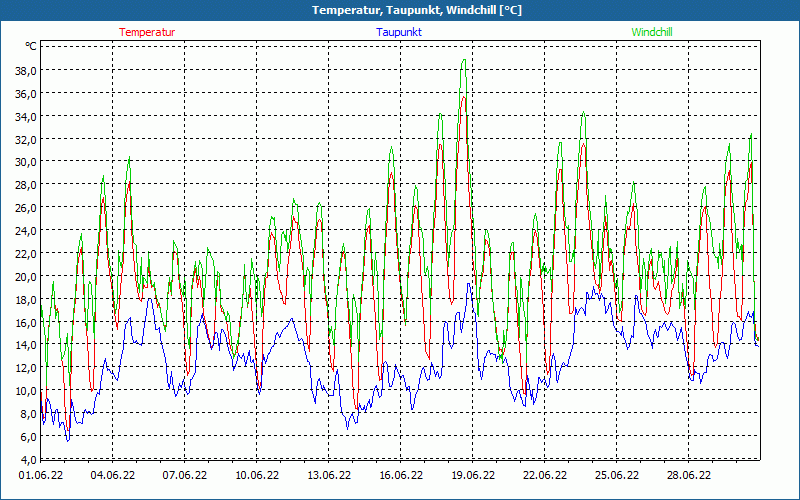800x500 pixels.
Task: Click the 14,0 y-axis value
Action: (26, 344)
